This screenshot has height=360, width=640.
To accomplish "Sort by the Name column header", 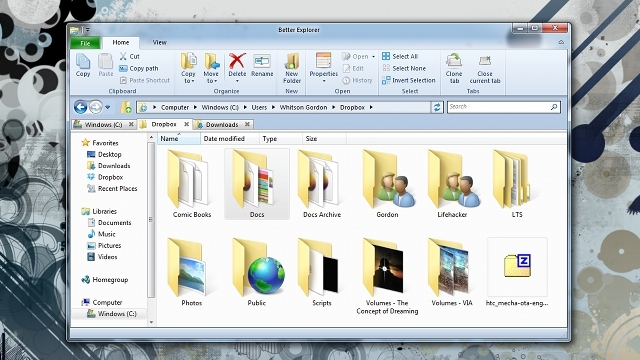I will pos(179,139).
